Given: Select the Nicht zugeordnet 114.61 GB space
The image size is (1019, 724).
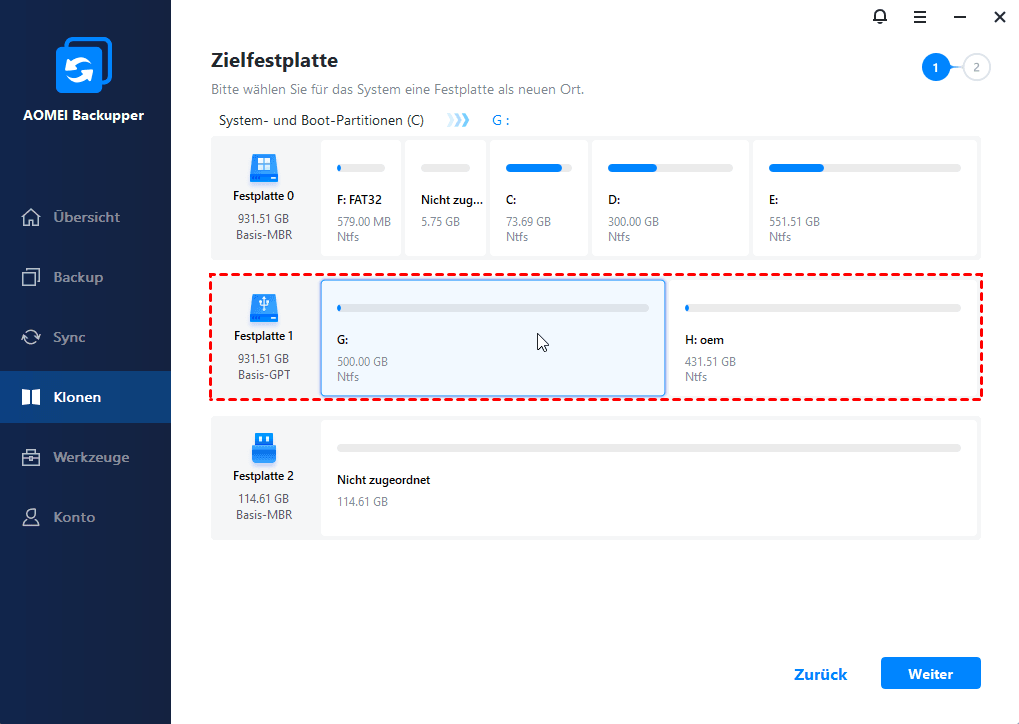Looking at the screenshot, I should point(649,478).
